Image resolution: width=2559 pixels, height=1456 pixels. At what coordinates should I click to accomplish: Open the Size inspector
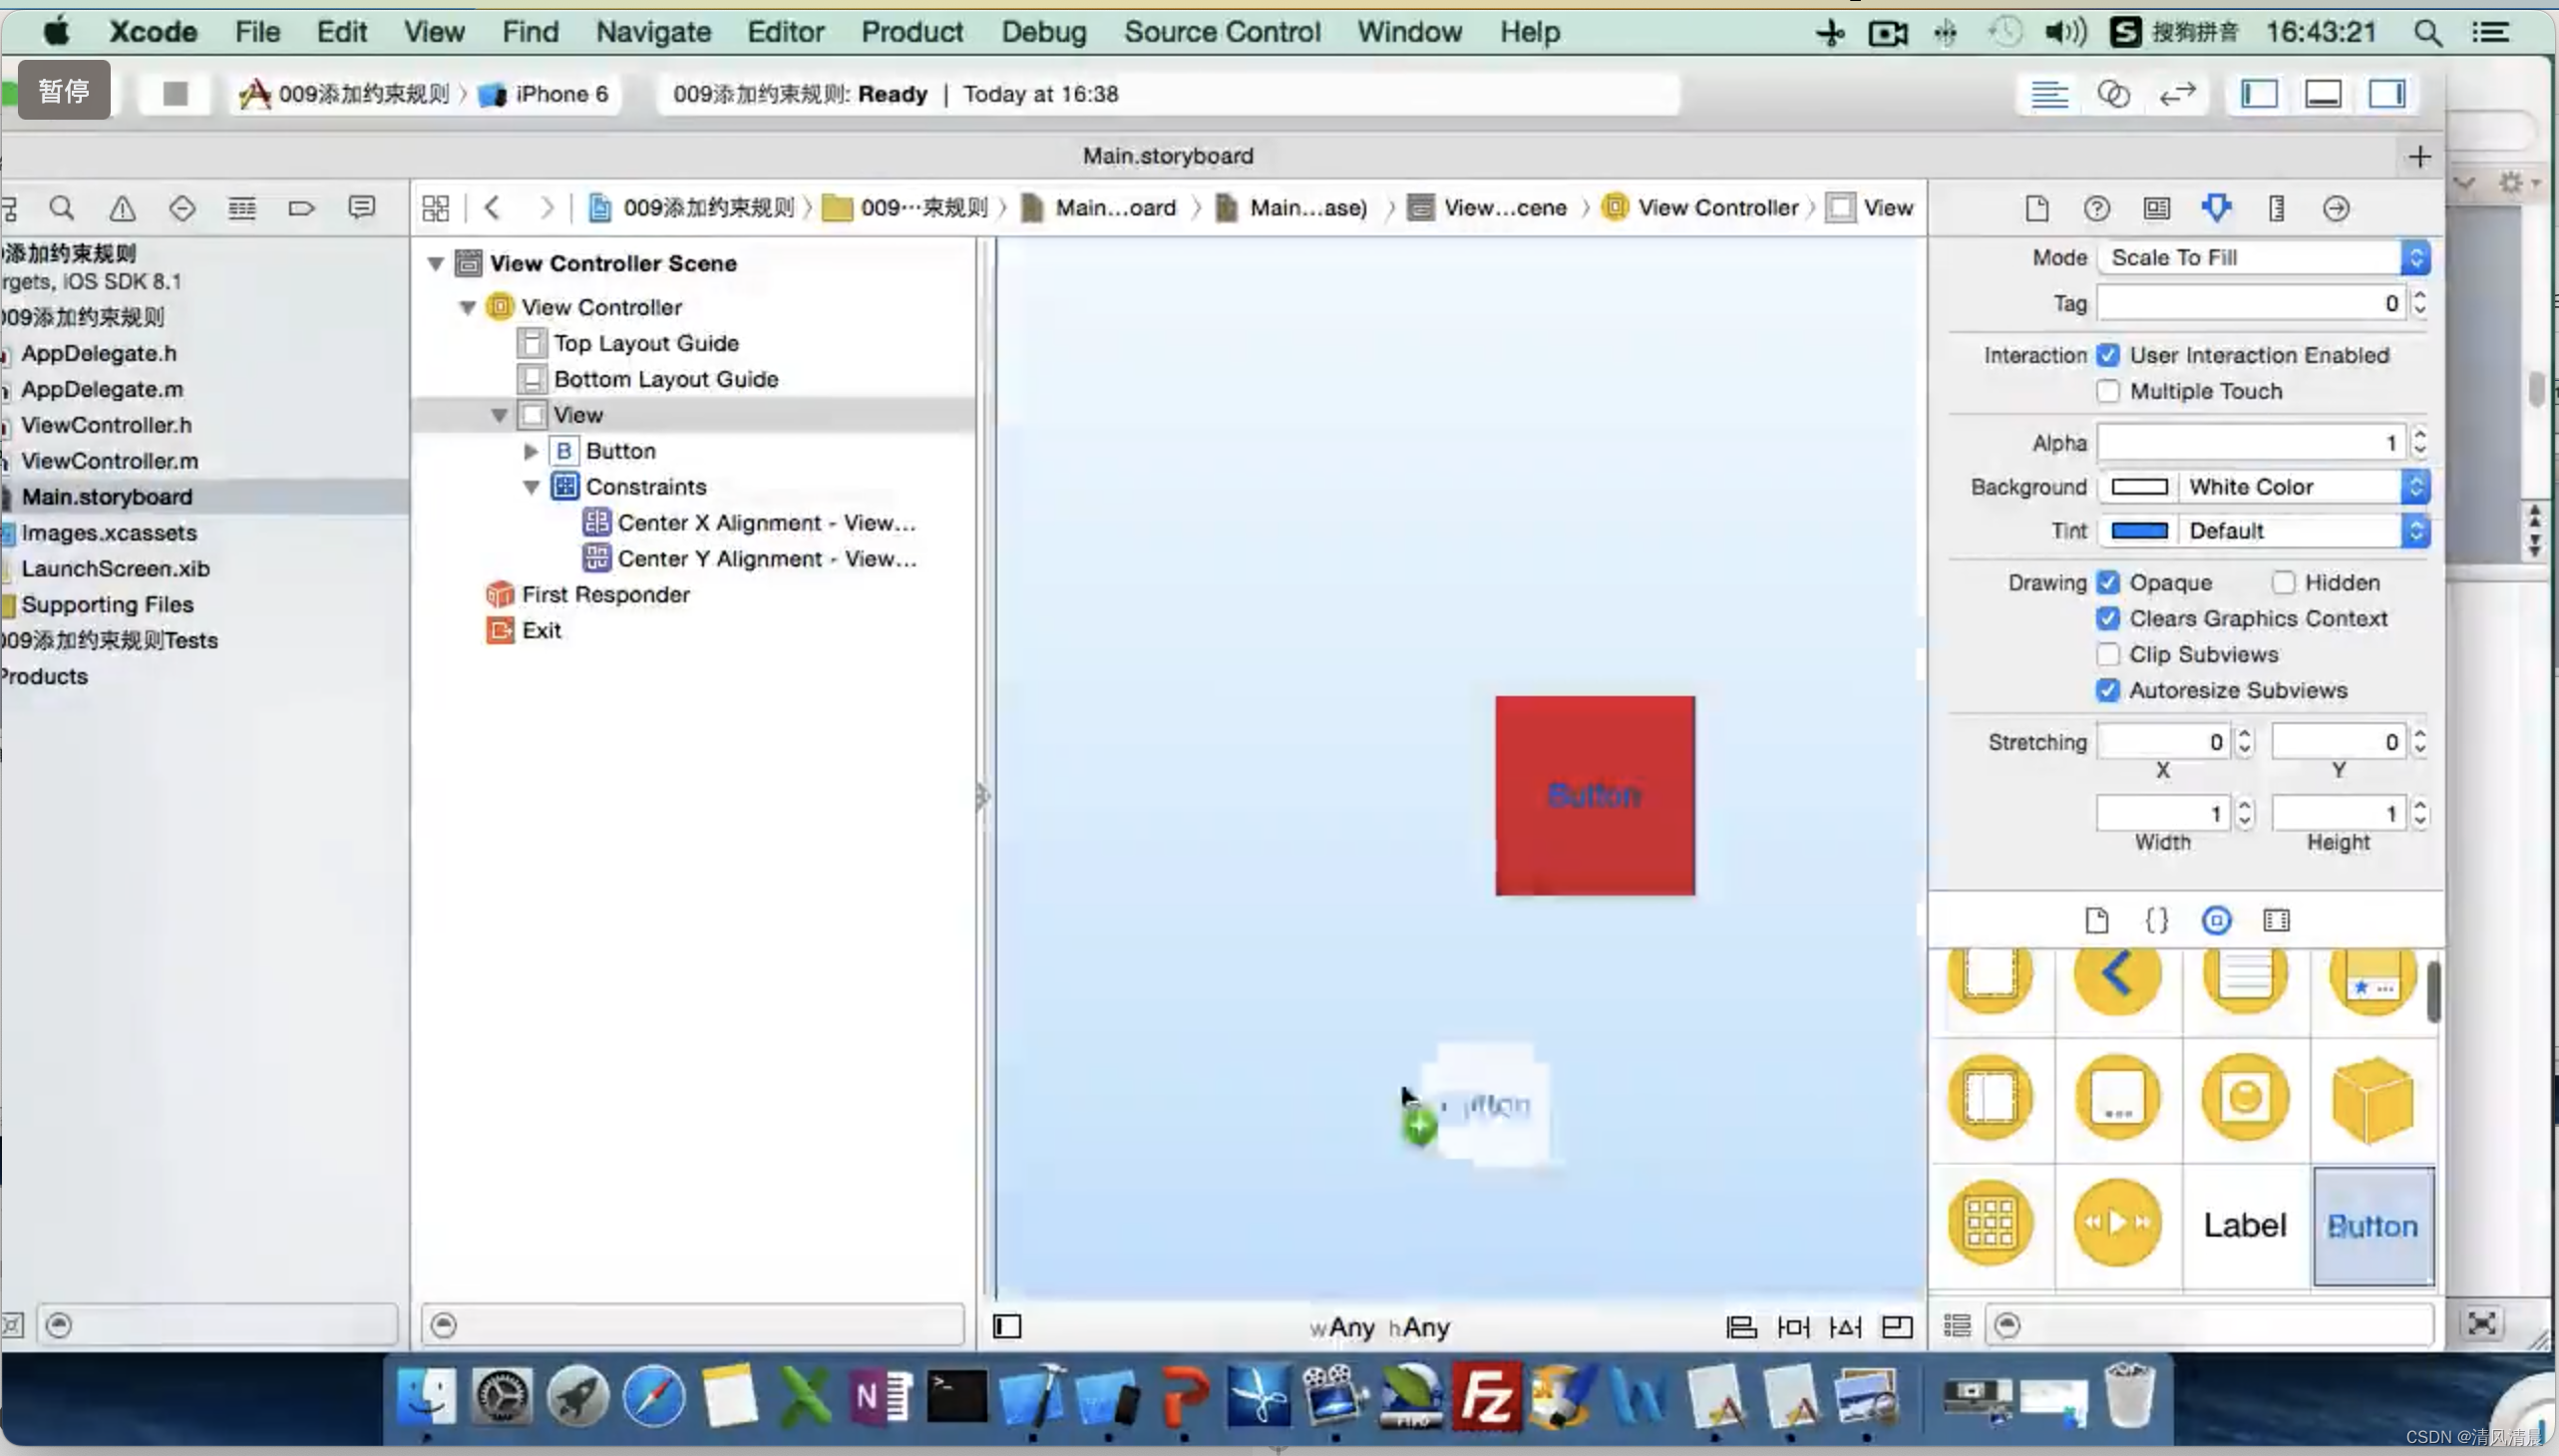2277,208
